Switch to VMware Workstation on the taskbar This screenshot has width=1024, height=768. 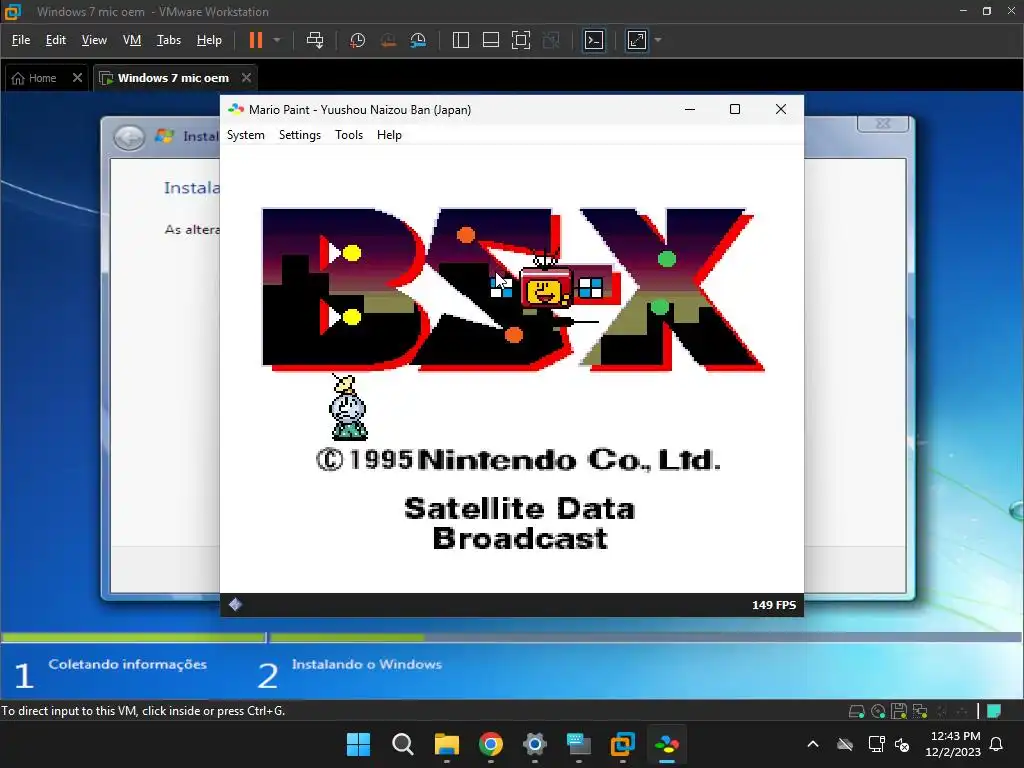[x=622, y=744]
